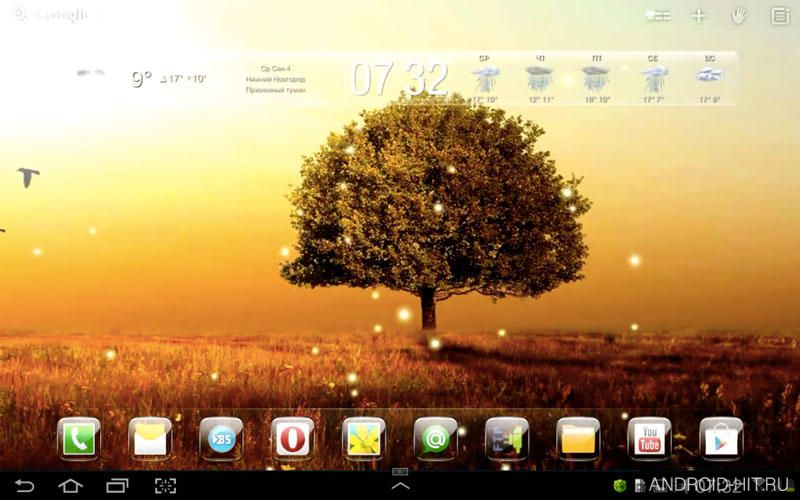Open the Gallery app with the yellow flower
The height and width of the screenshot is (500, 800).
pyautogui.click(x=364, y=439)
